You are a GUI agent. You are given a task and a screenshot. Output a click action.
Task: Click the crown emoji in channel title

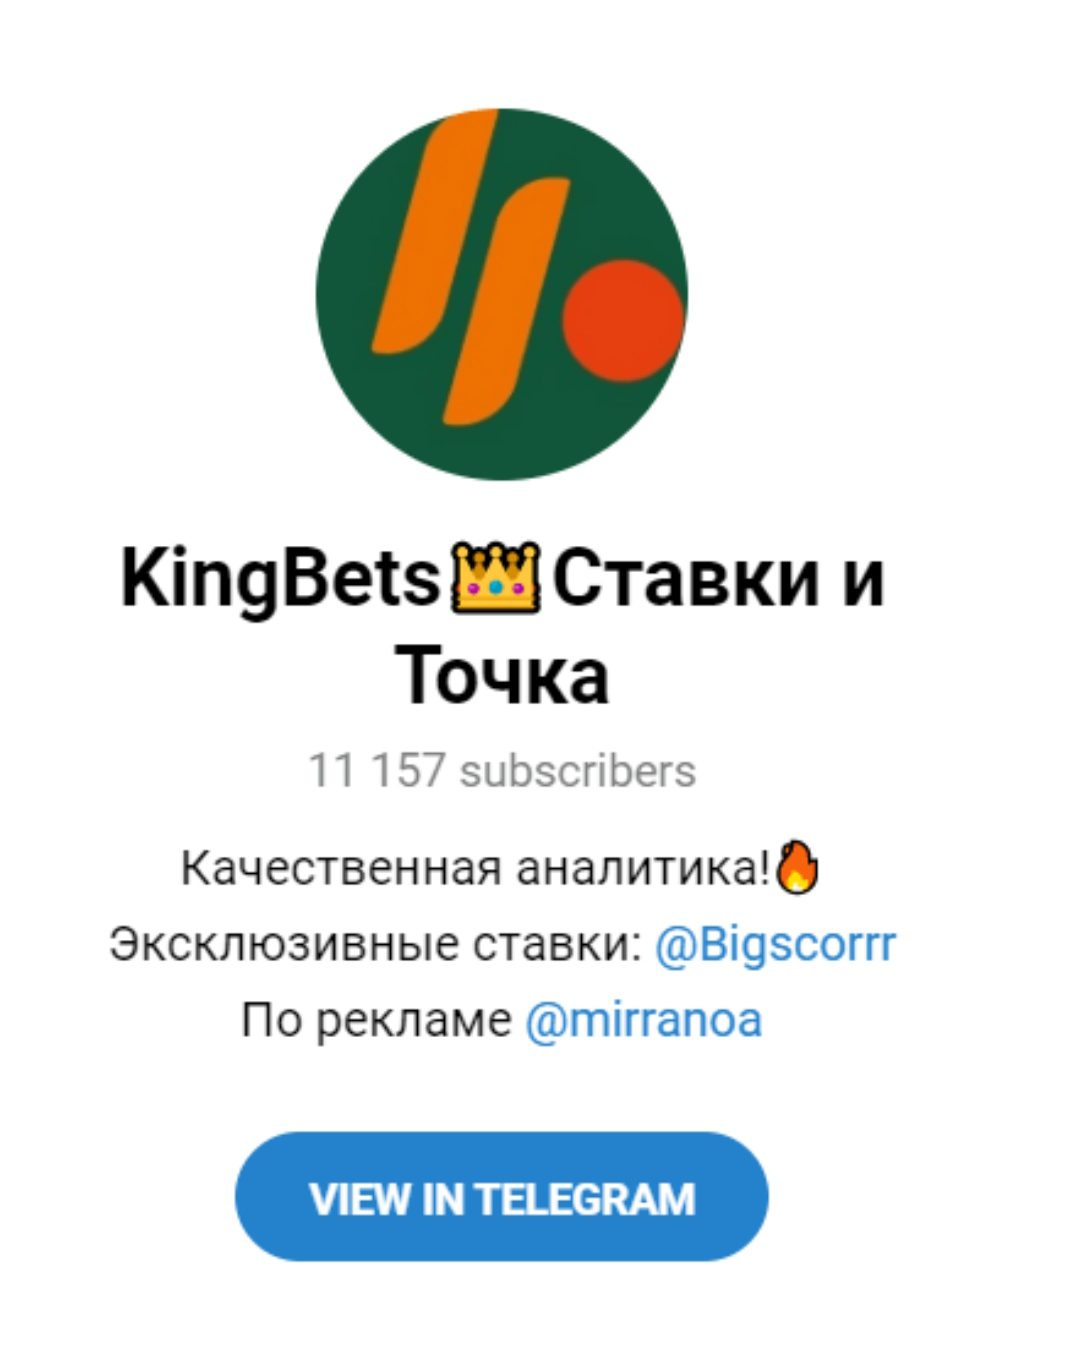click(x=496, y=579)
